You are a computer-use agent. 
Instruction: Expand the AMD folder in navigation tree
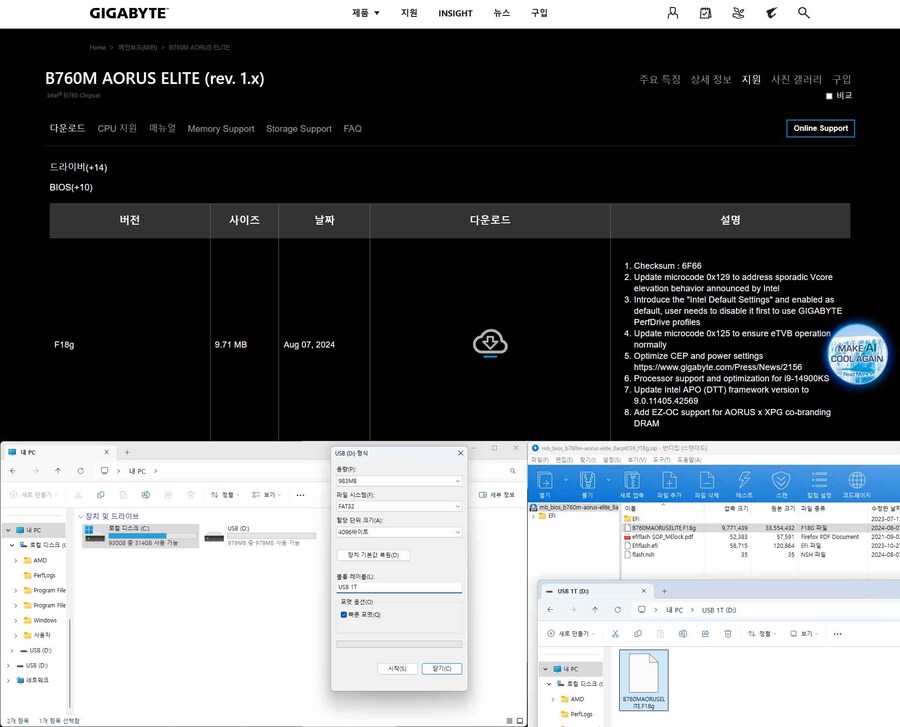click(17, 560)
